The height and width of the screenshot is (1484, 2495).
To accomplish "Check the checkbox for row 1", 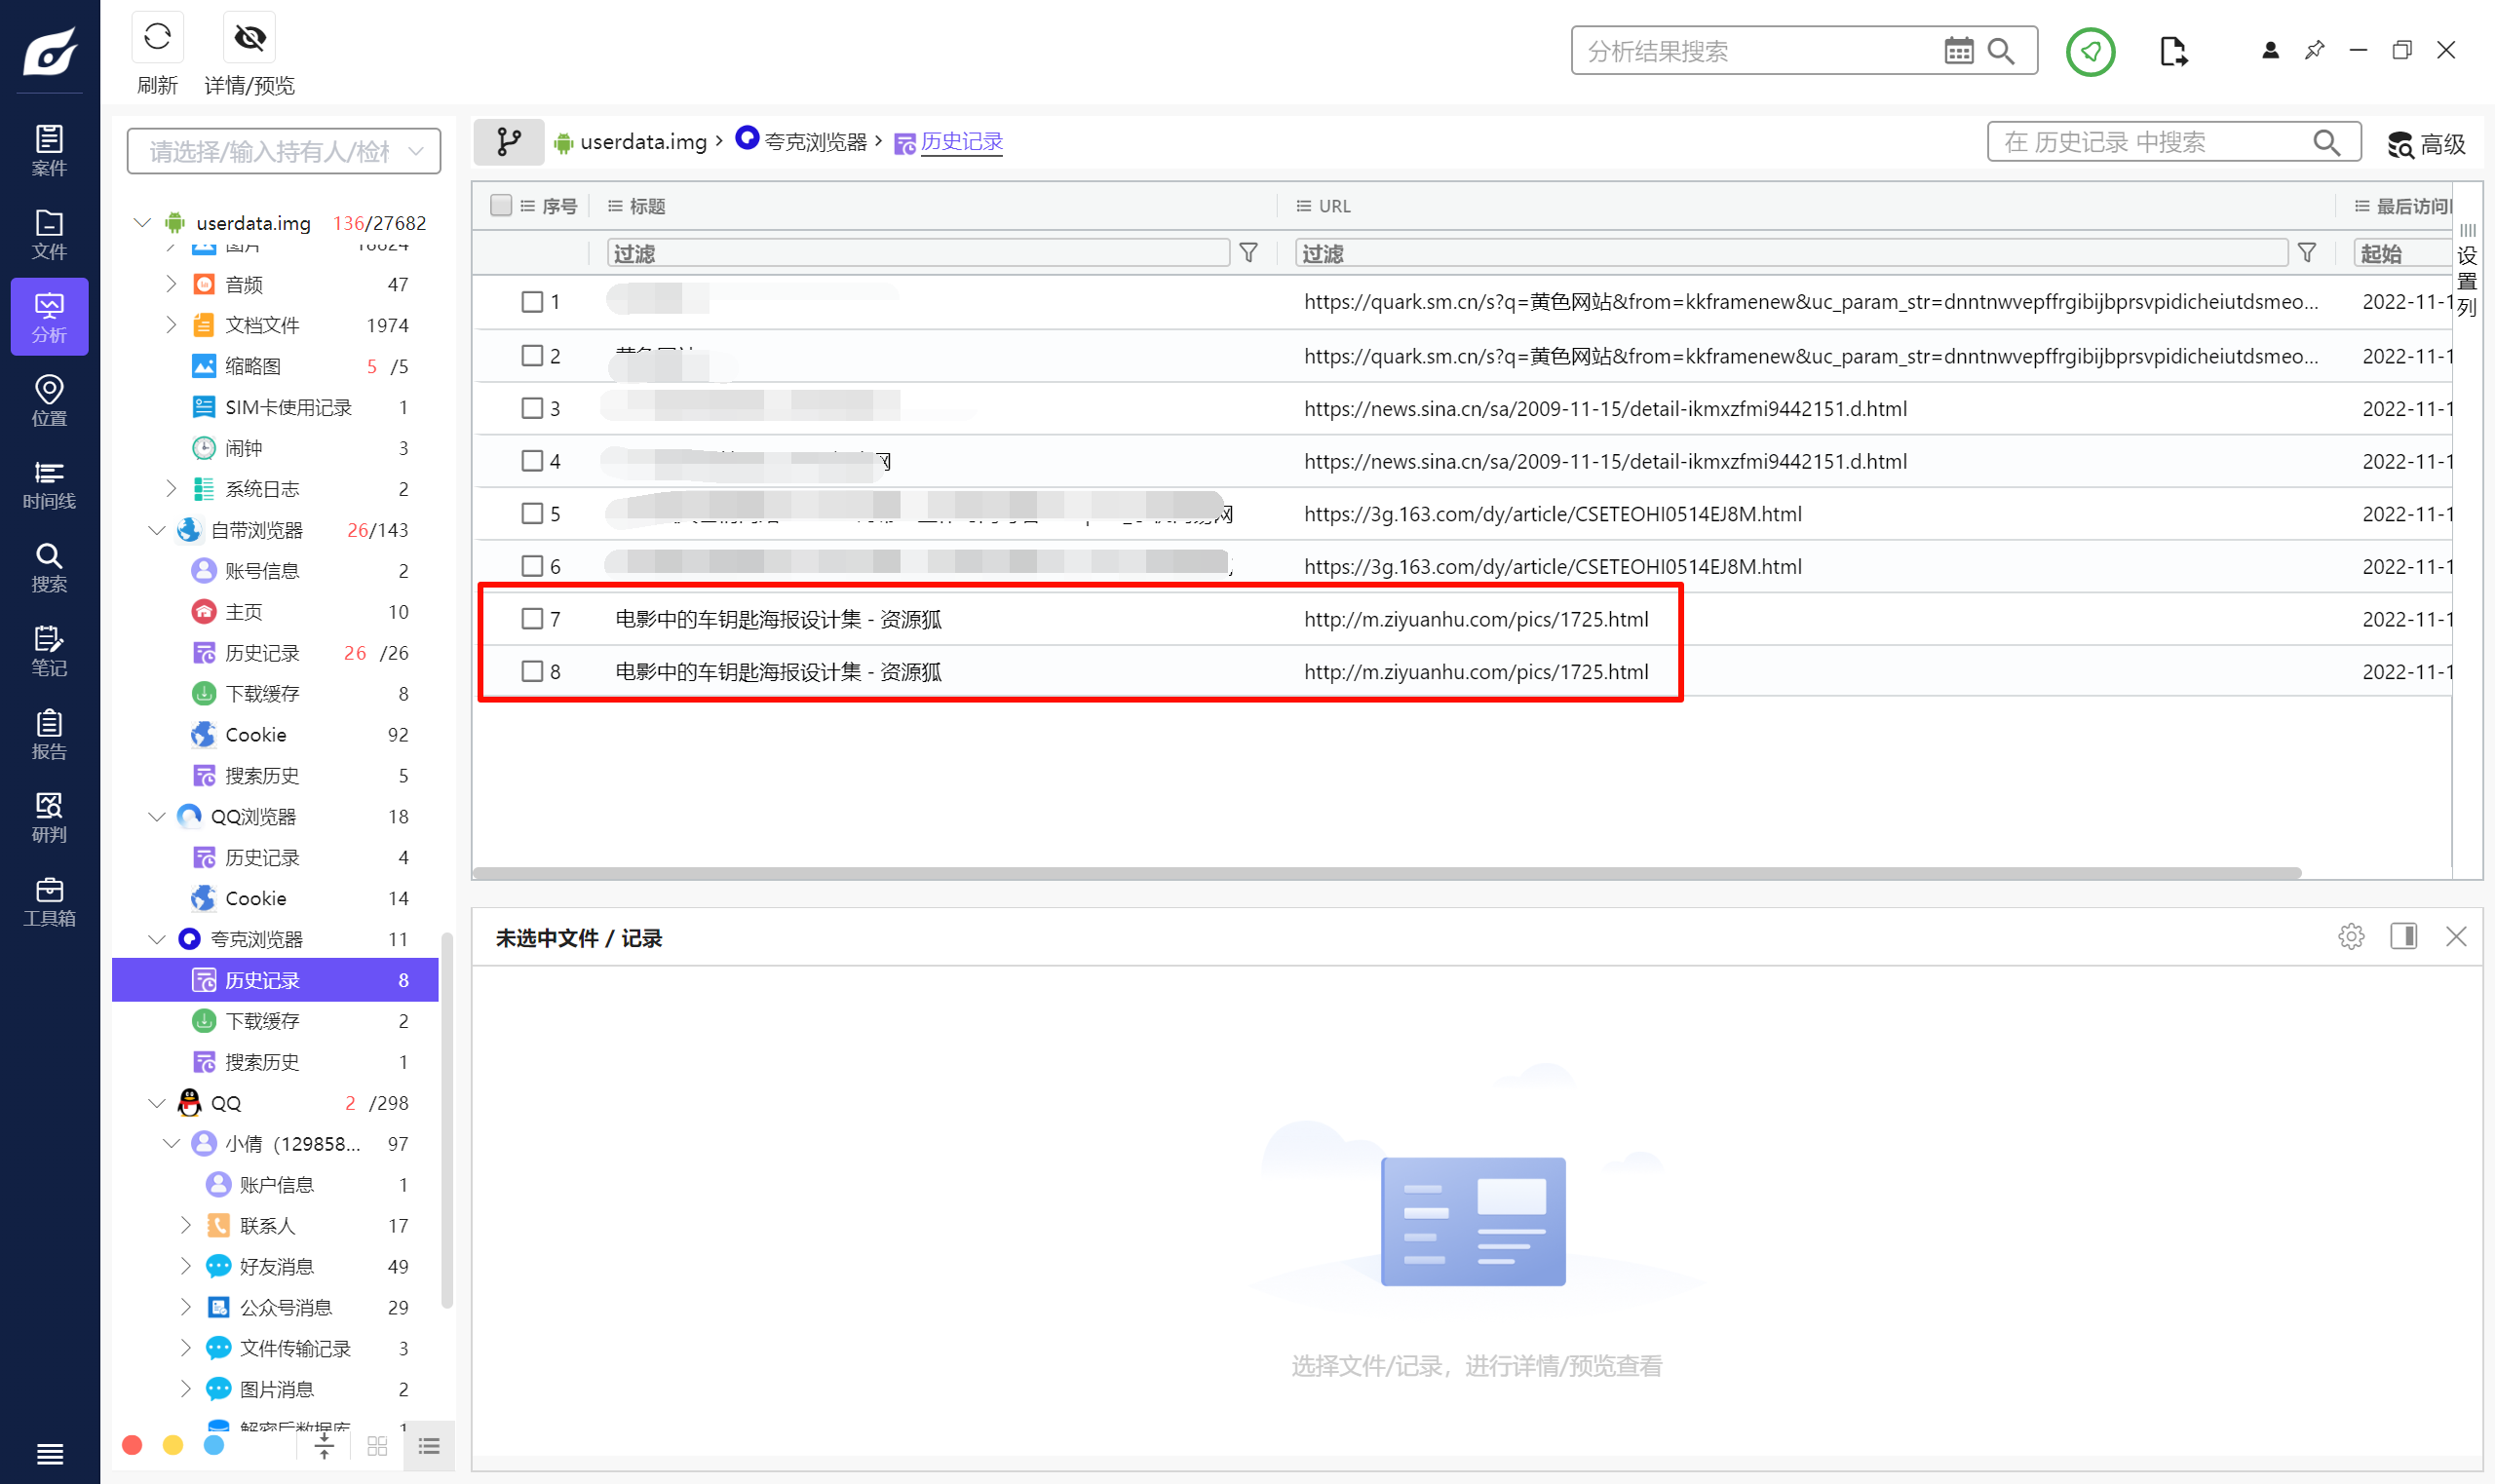I will (532, 302).
